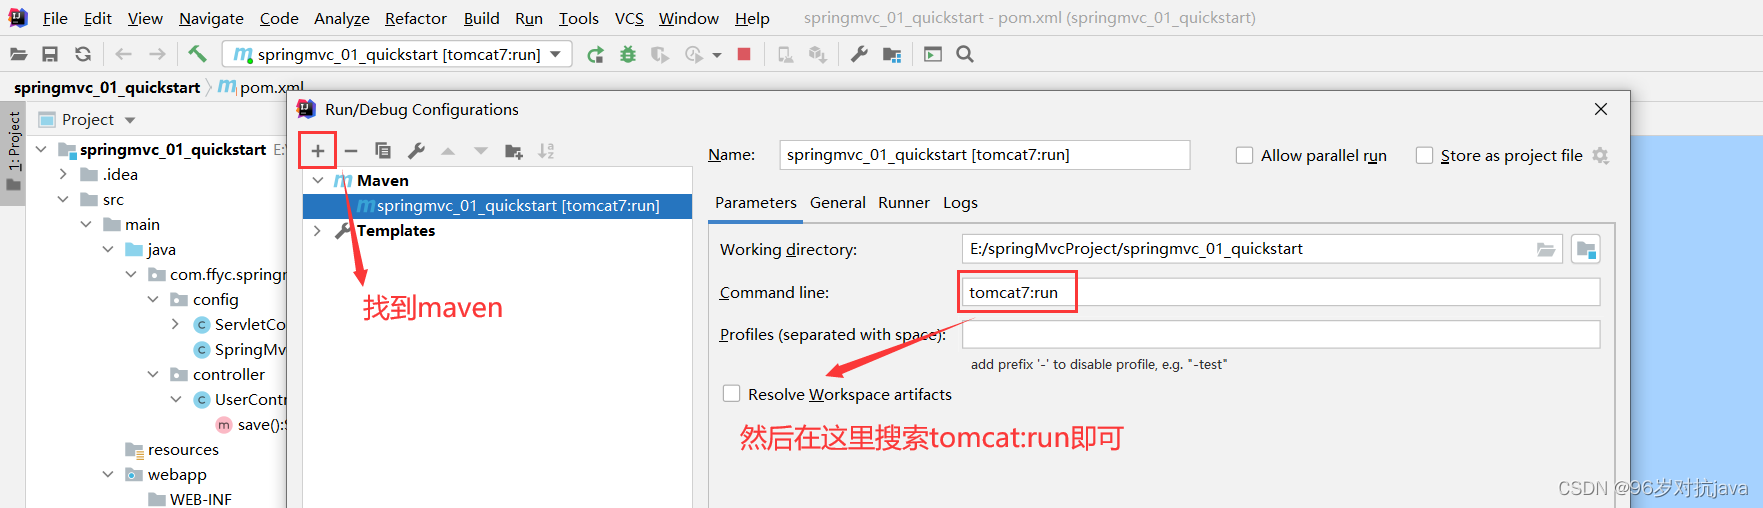
Task: Open settings via main toolbar wrench
Action: coord(859,54)
